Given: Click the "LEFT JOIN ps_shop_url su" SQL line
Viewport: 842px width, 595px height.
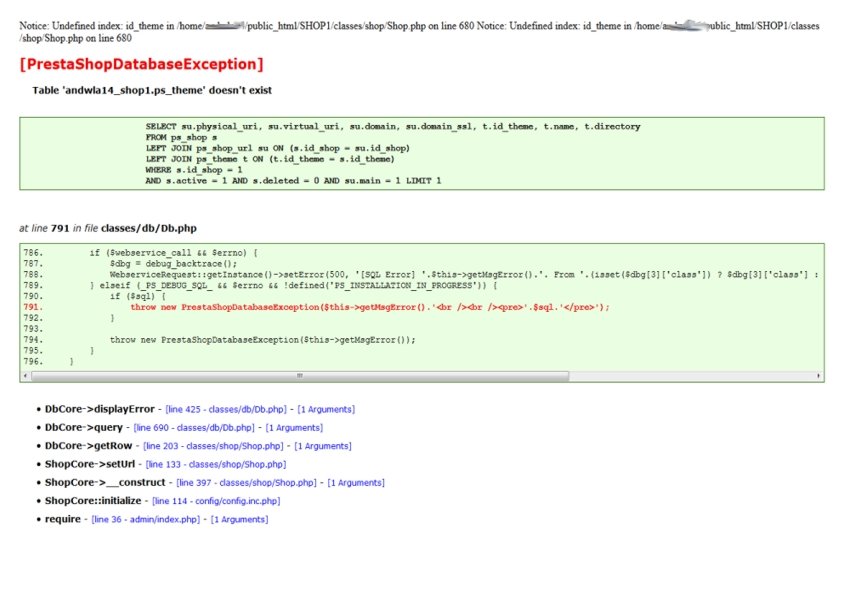Looking at the screenshot, I should [x=278, y=148].
